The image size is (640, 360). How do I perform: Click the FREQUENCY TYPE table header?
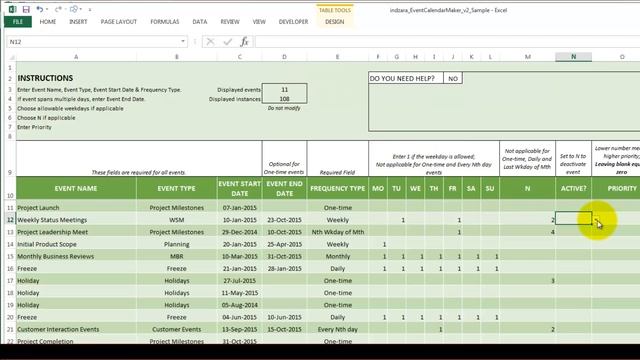click(338, 188)
